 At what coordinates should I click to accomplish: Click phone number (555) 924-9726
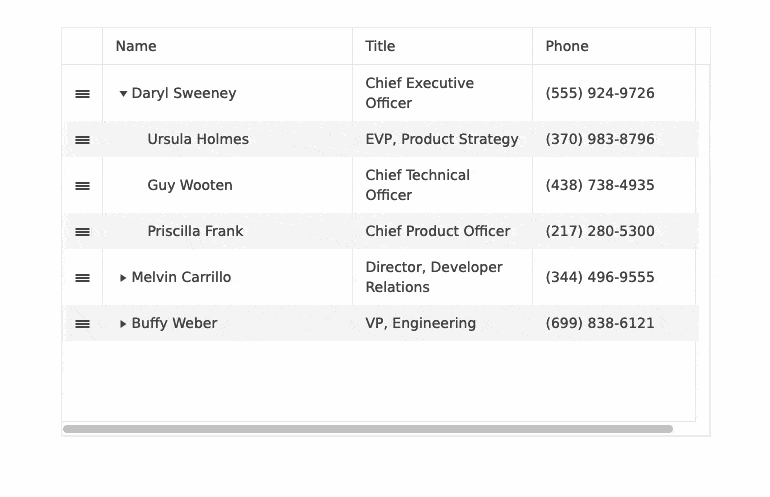(x=600, y=94)
